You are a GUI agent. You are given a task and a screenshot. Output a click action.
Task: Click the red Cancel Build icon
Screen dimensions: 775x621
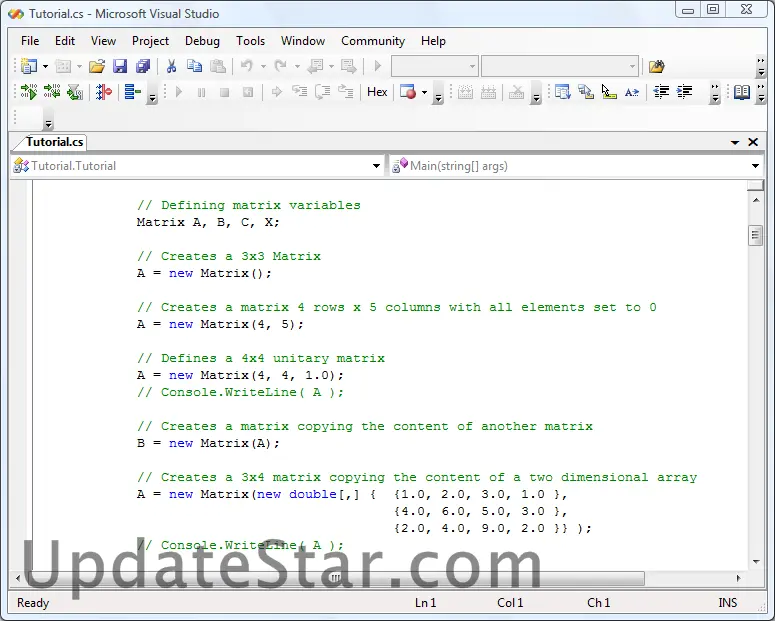(104, 92)
